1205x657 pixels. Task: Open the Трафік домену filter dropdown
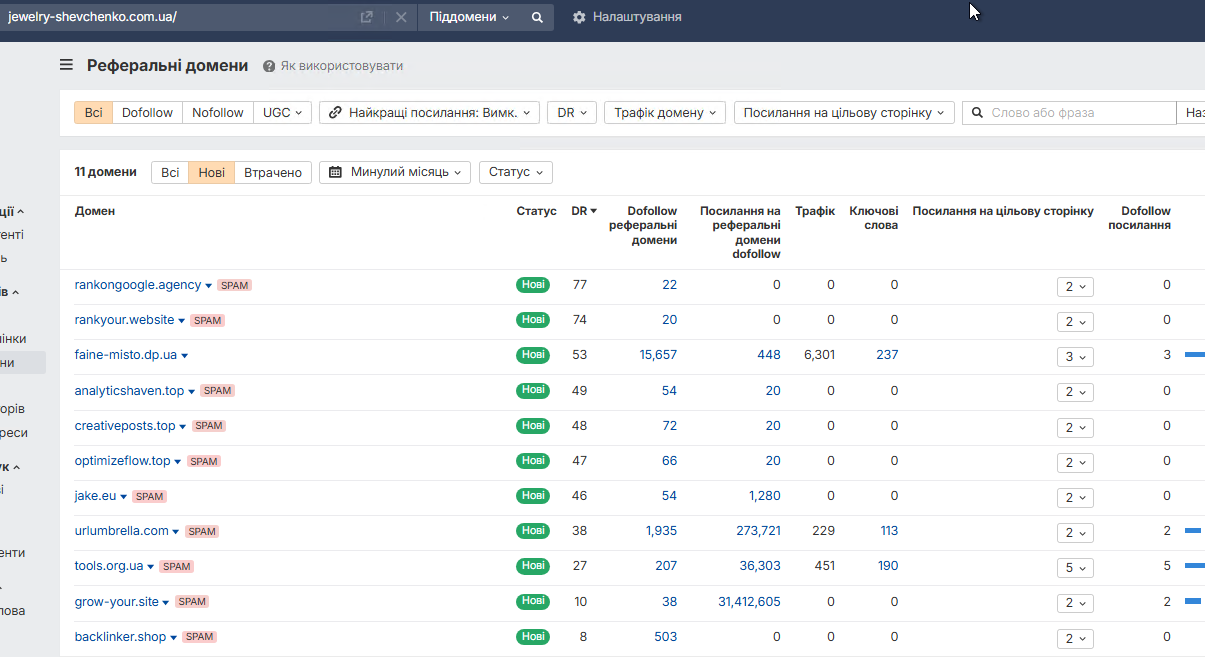pyautogui.click(x=664, y=113)
